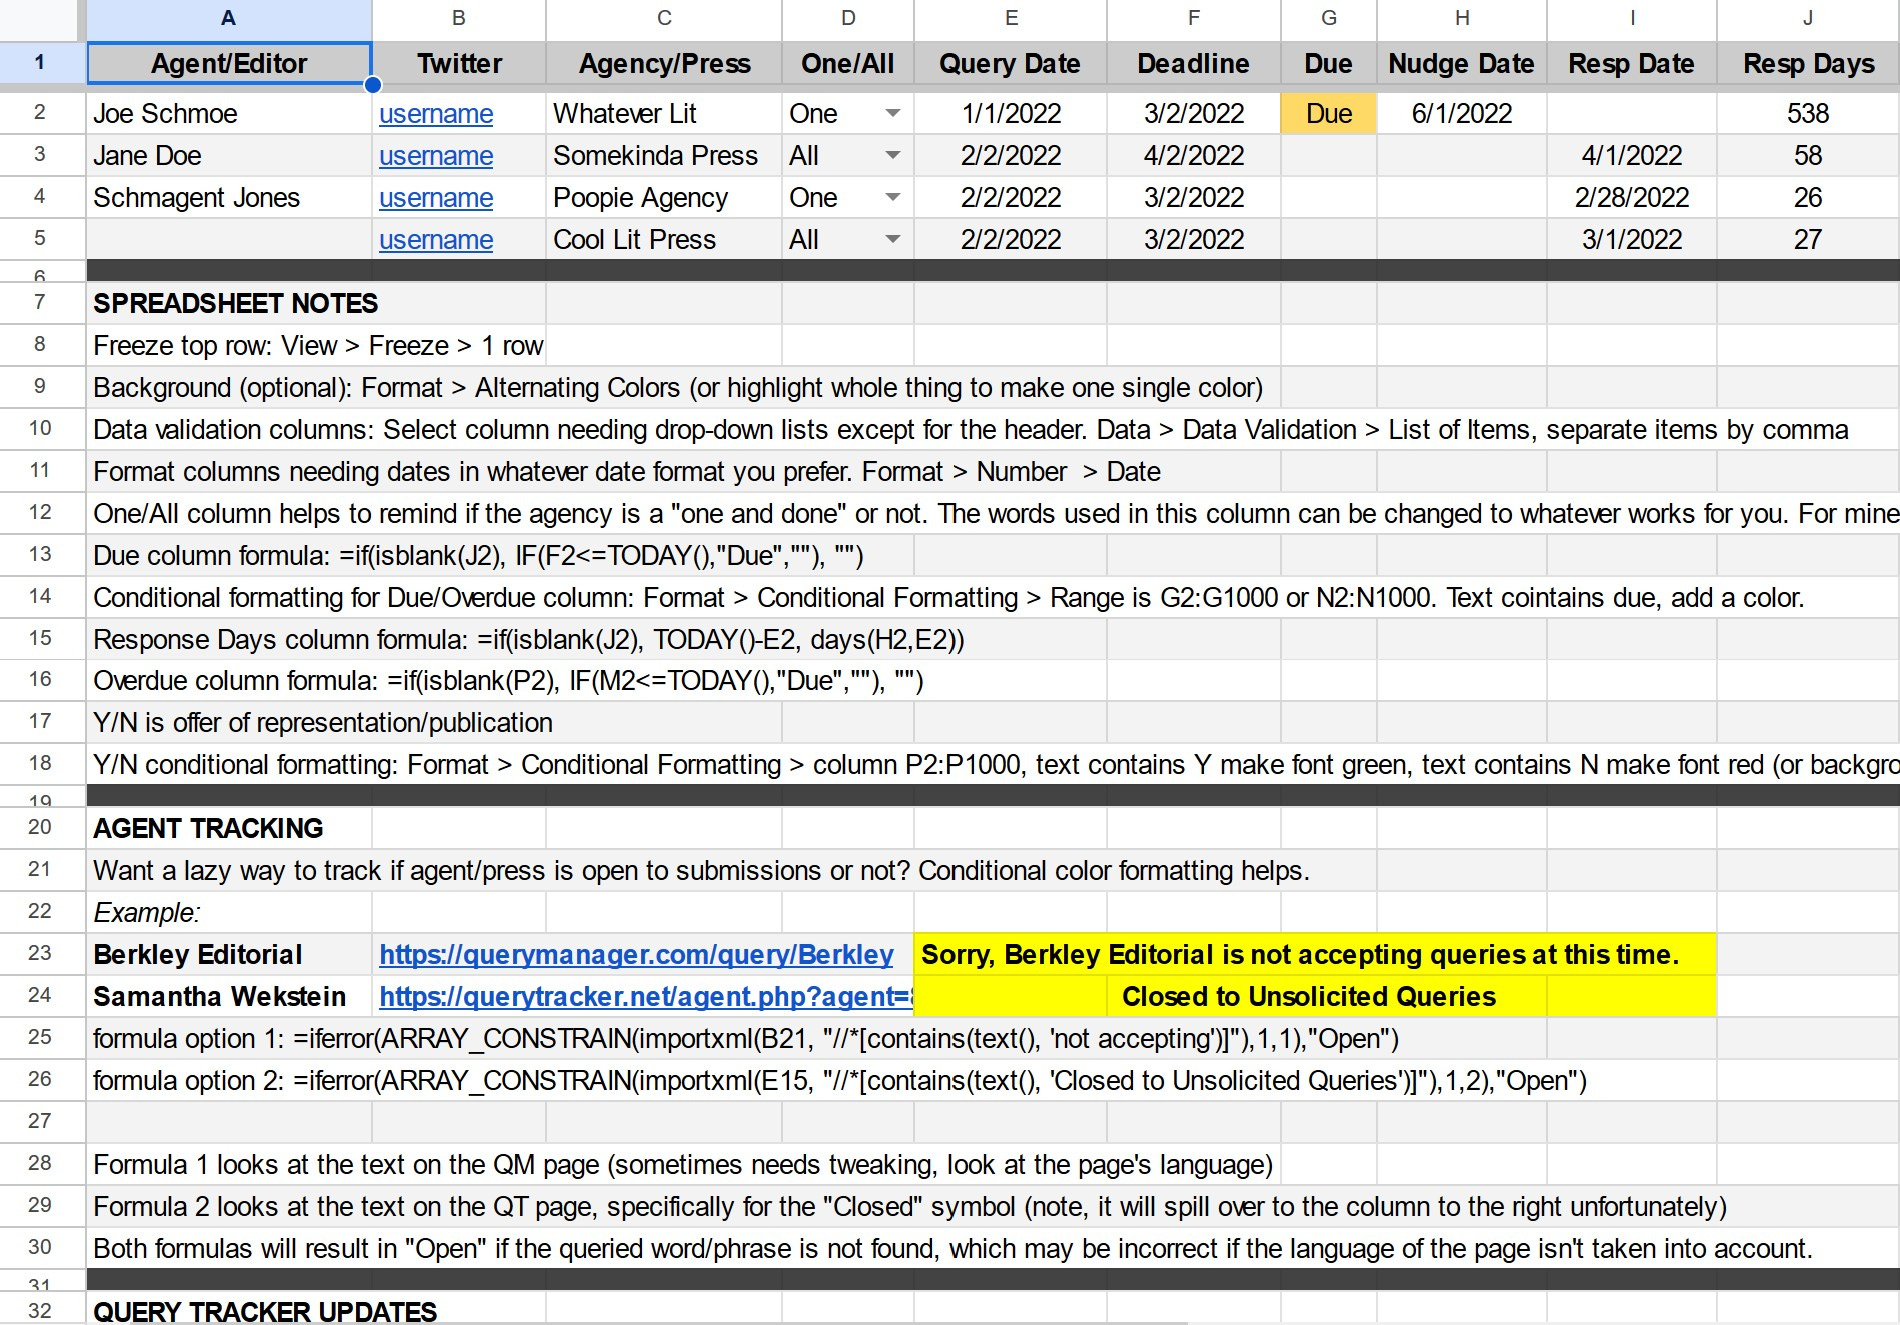Open Joe Schmoe's Twitter username link
This screenshot has height=1325, width=1900.
click(x=436, y=114)
